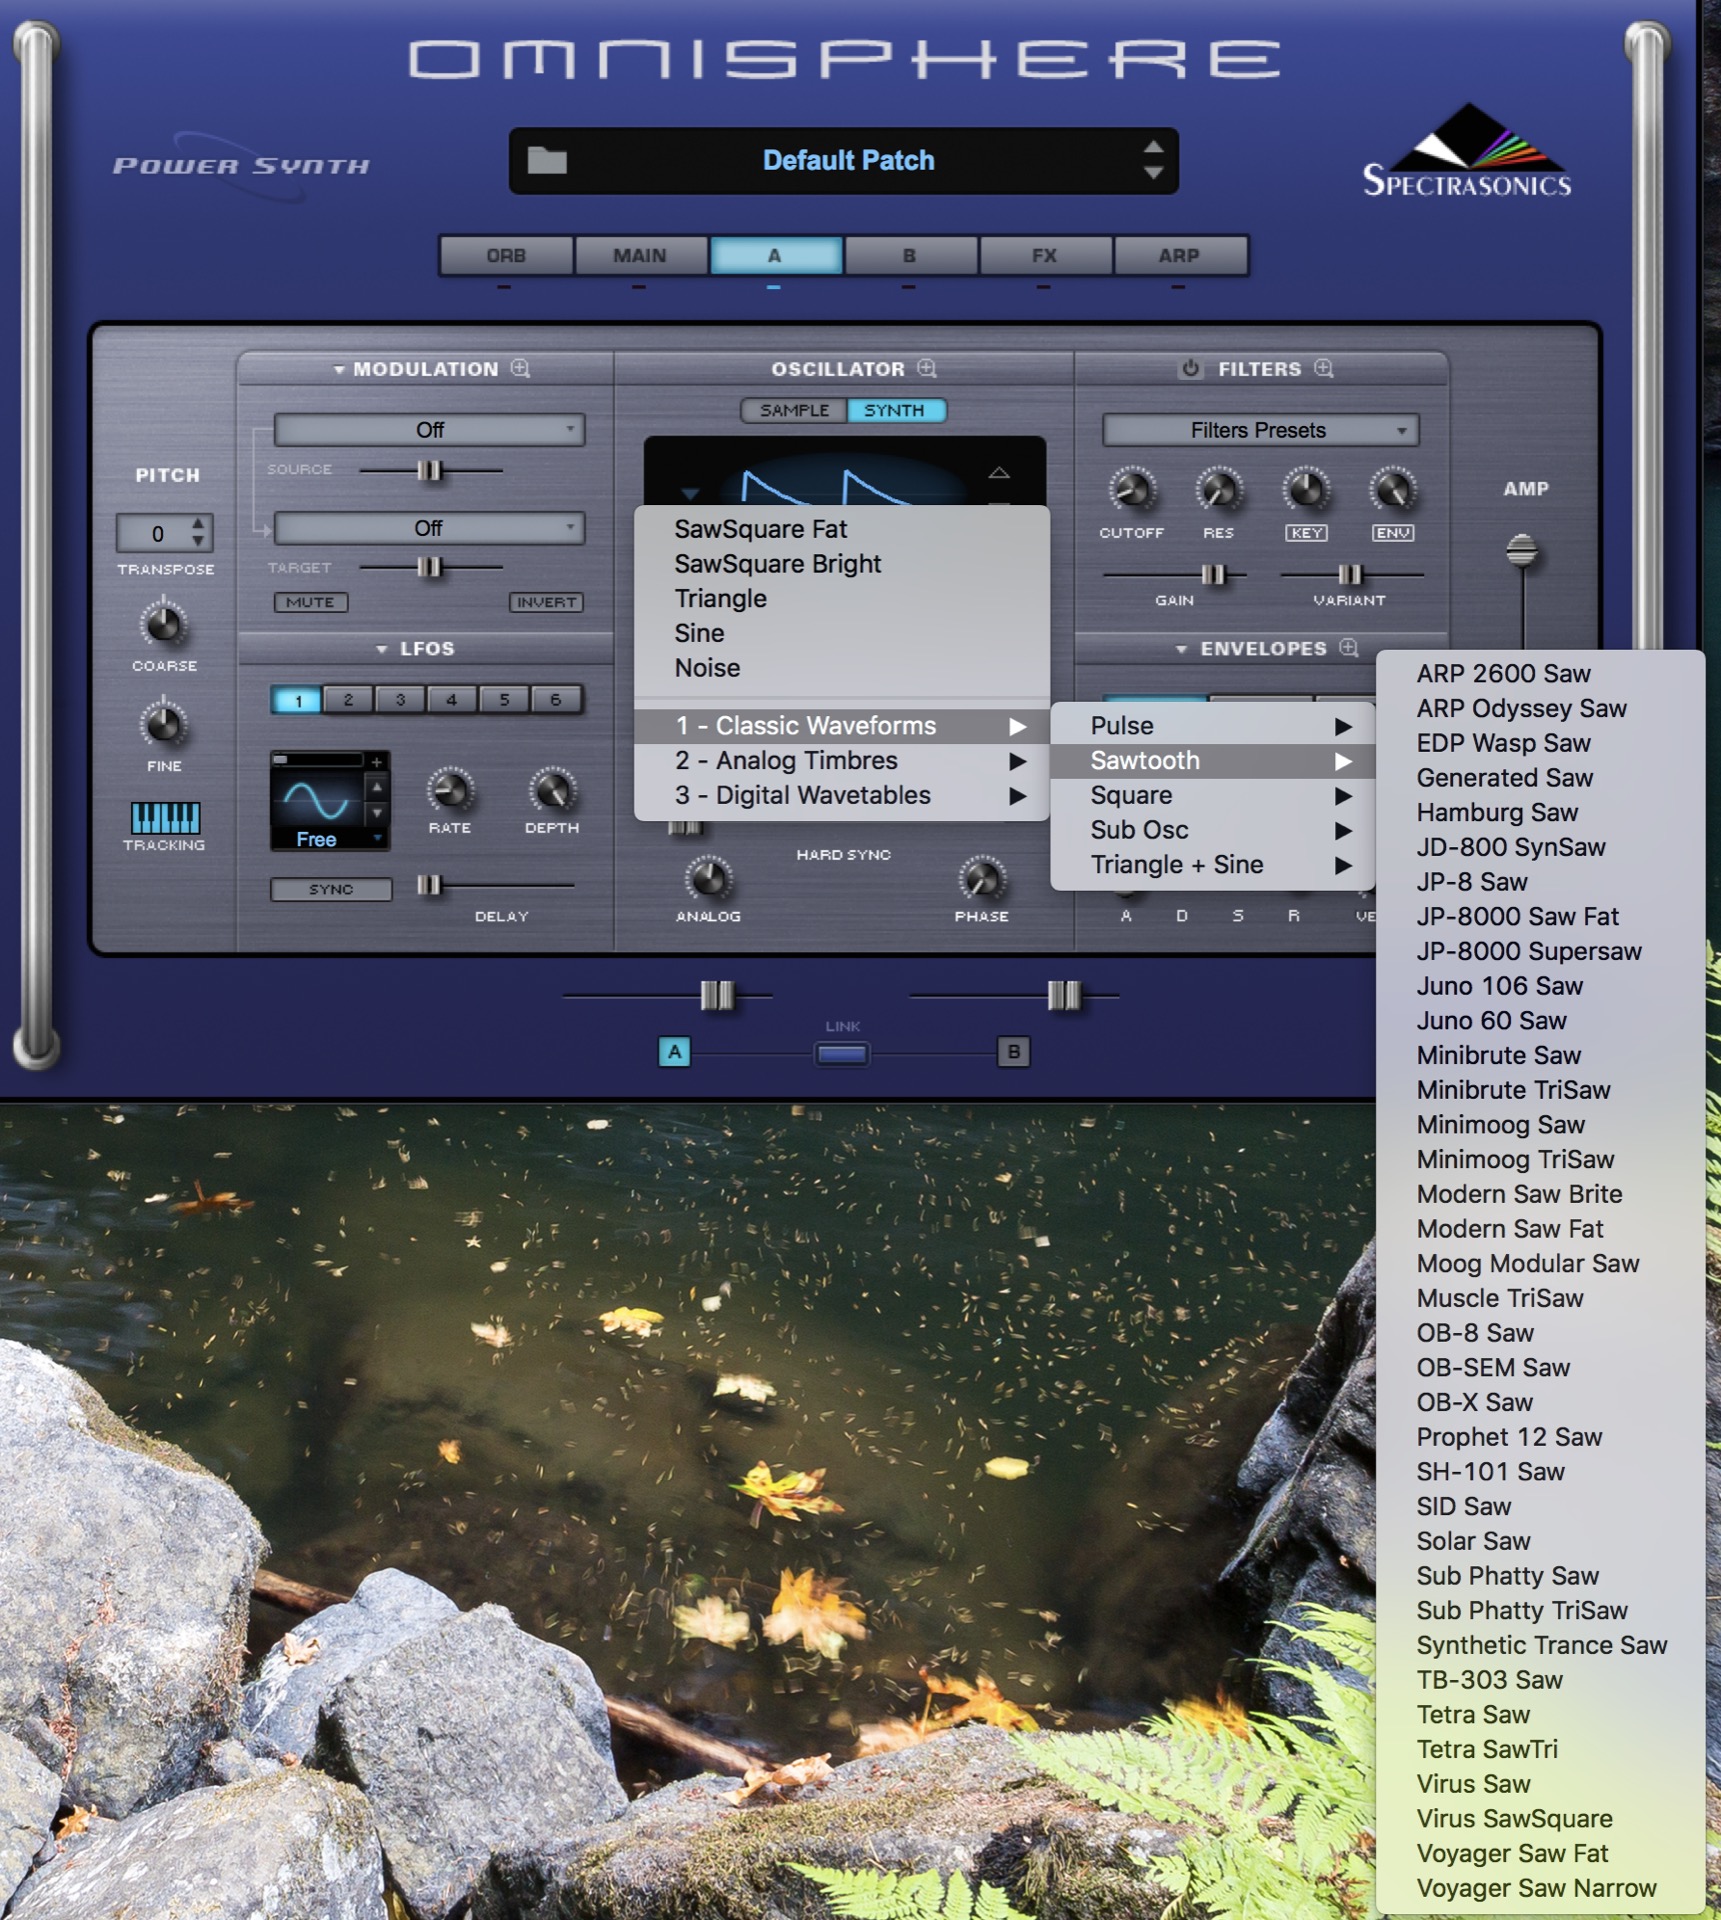This screenshot has width=1721, height=1920.
Task: Click the LFO Depth knob
Action: click(552, 790)
